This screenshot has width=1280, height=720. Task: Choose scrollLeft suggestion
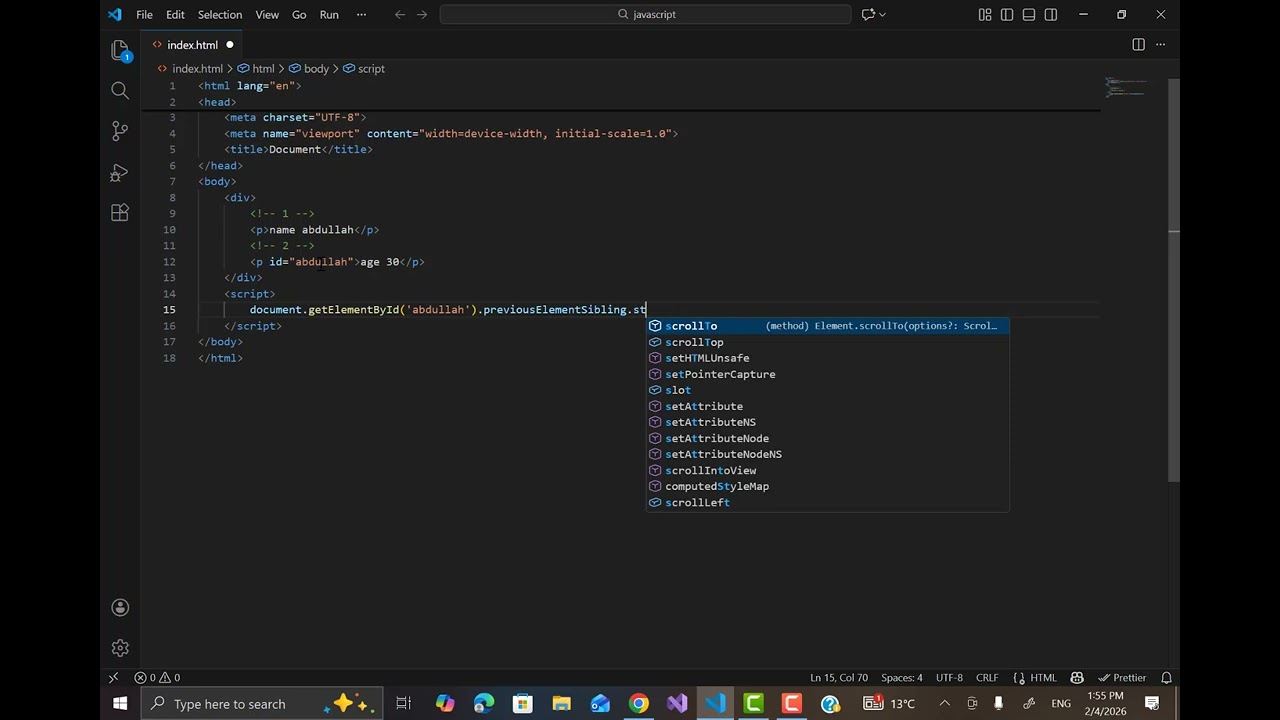tap(827, 502)
